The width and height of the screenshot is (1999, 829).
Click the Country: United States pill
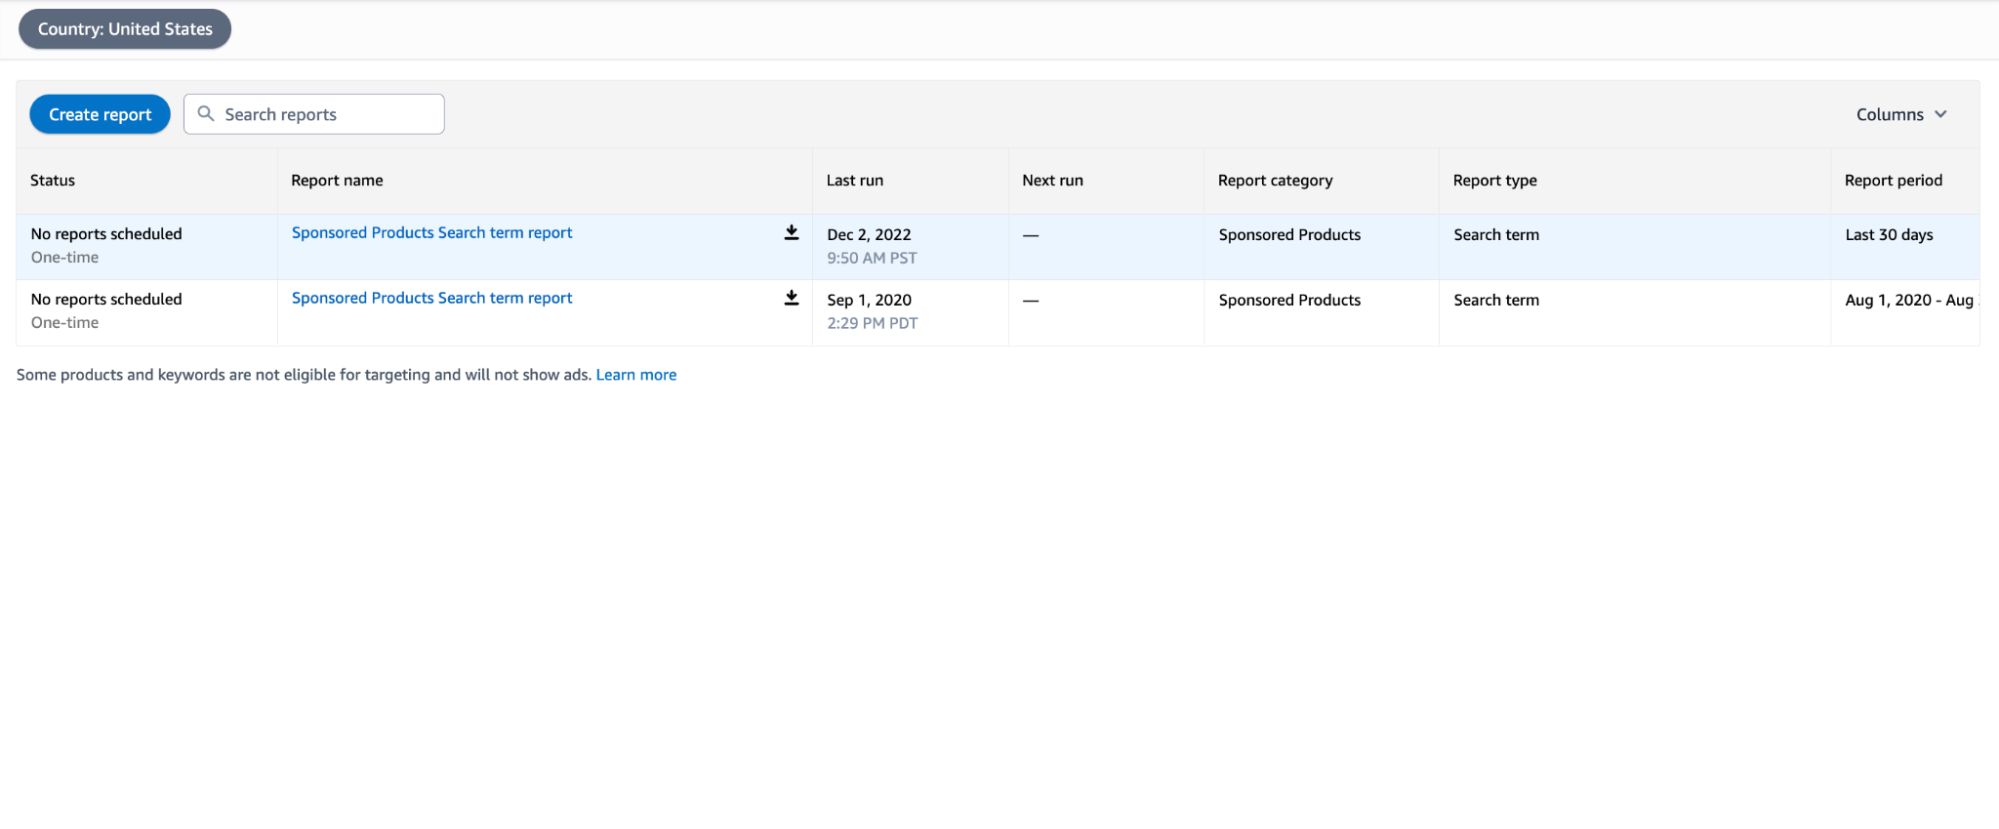tap(125, 29)
